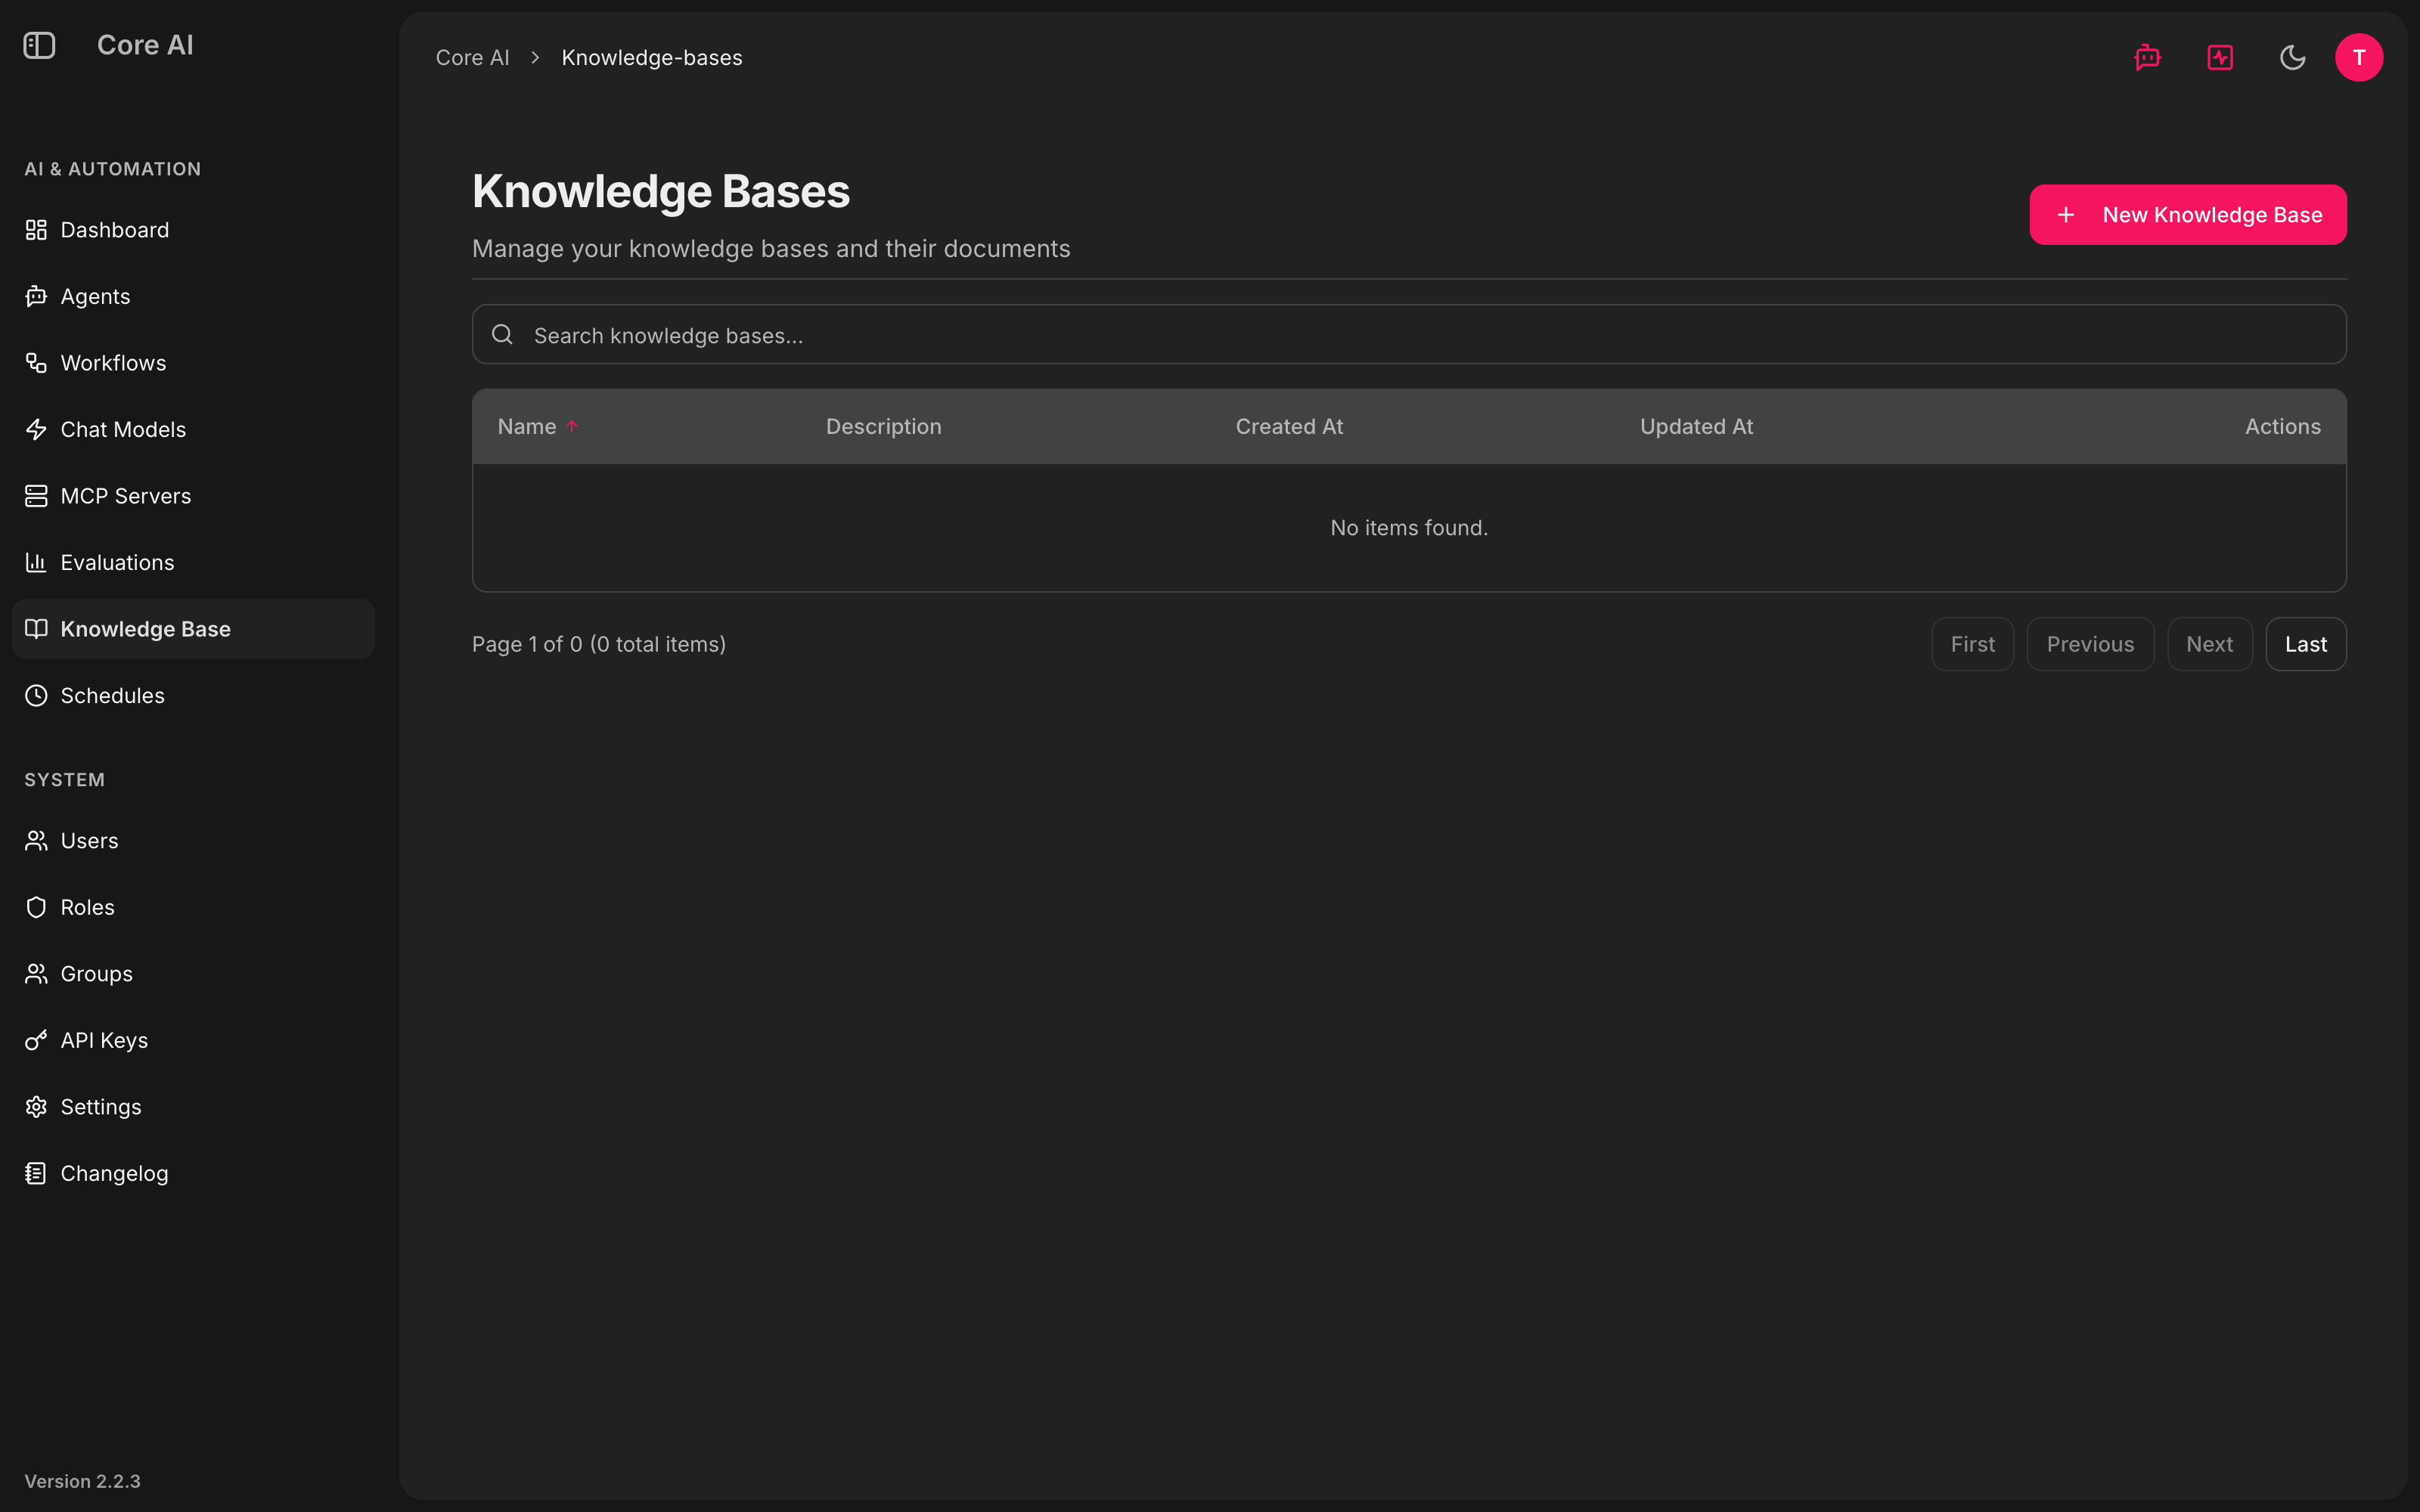The image size is (2420, 1512).
Task: Click the Chat Models lightning icon
Action: [36, 429]
